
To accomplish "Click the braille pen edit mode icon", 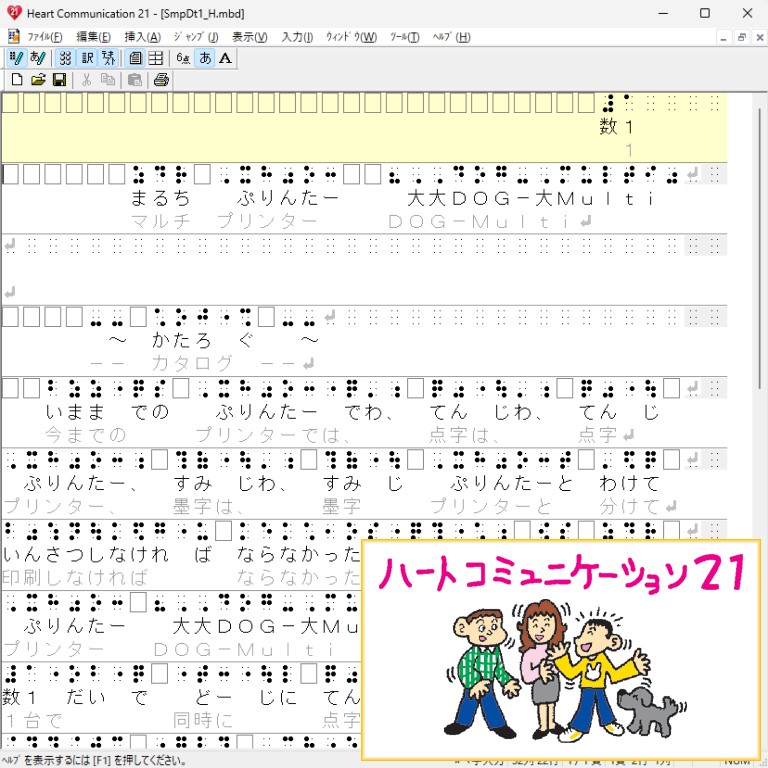I will 16,58.
